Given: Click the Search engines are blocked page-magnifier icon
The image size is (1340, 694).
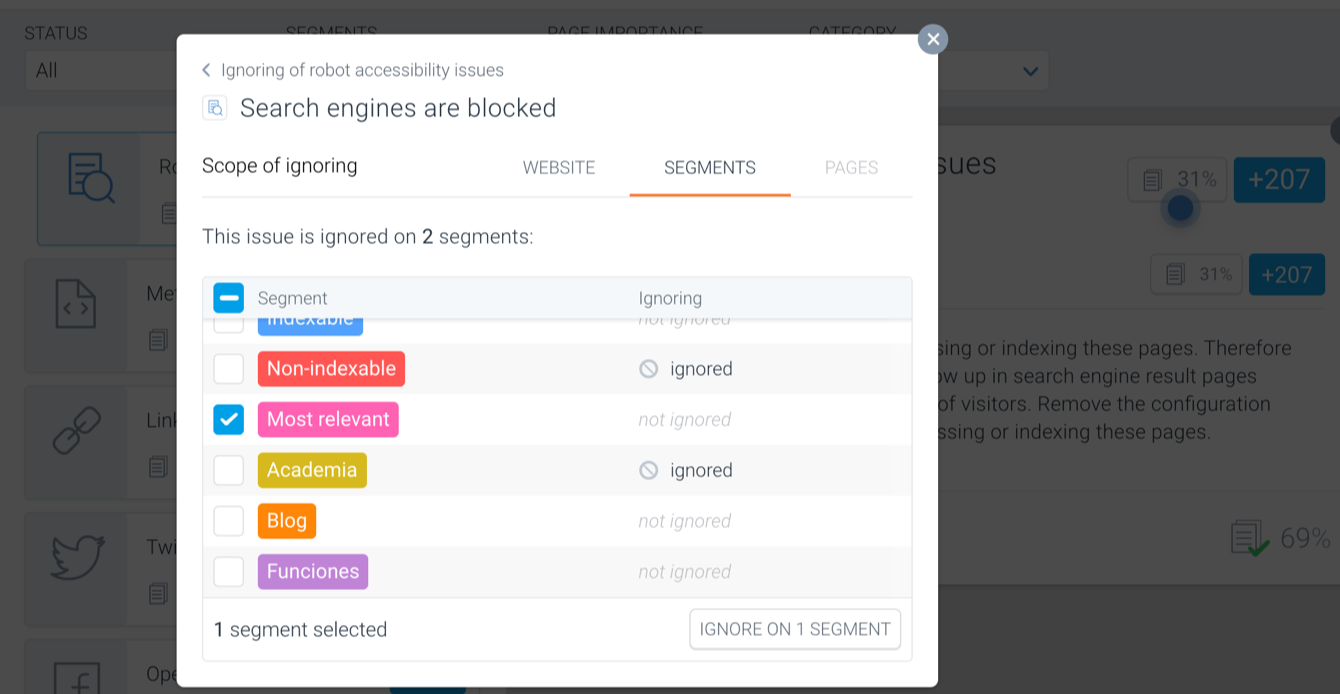Looking at the screenshot, I should 215,108.
